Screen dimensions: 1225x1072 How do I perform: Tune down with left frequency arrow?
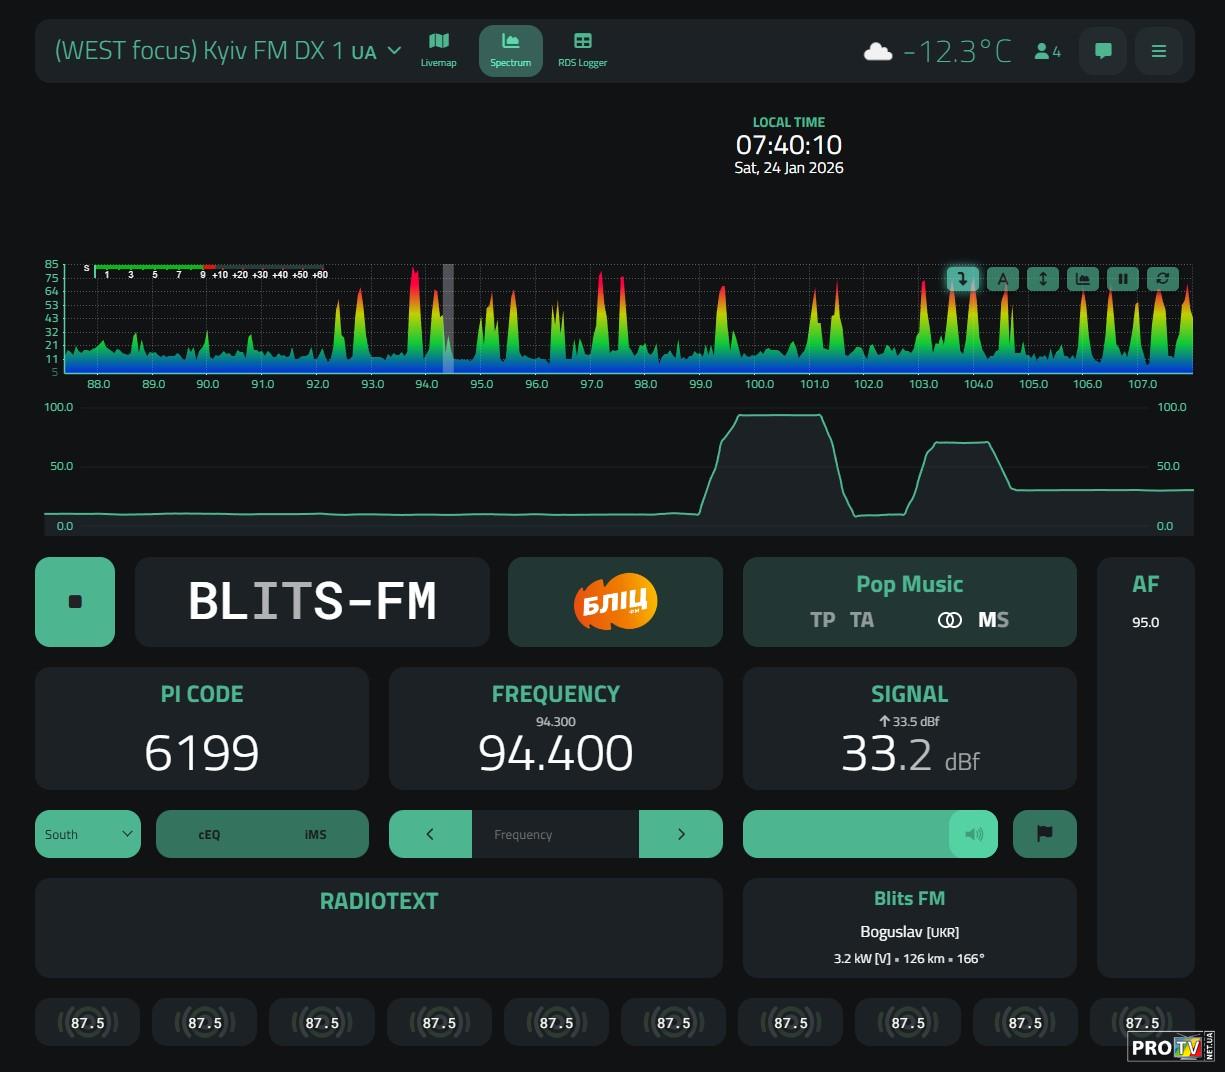pyautogui.click(x=430, y=834)
